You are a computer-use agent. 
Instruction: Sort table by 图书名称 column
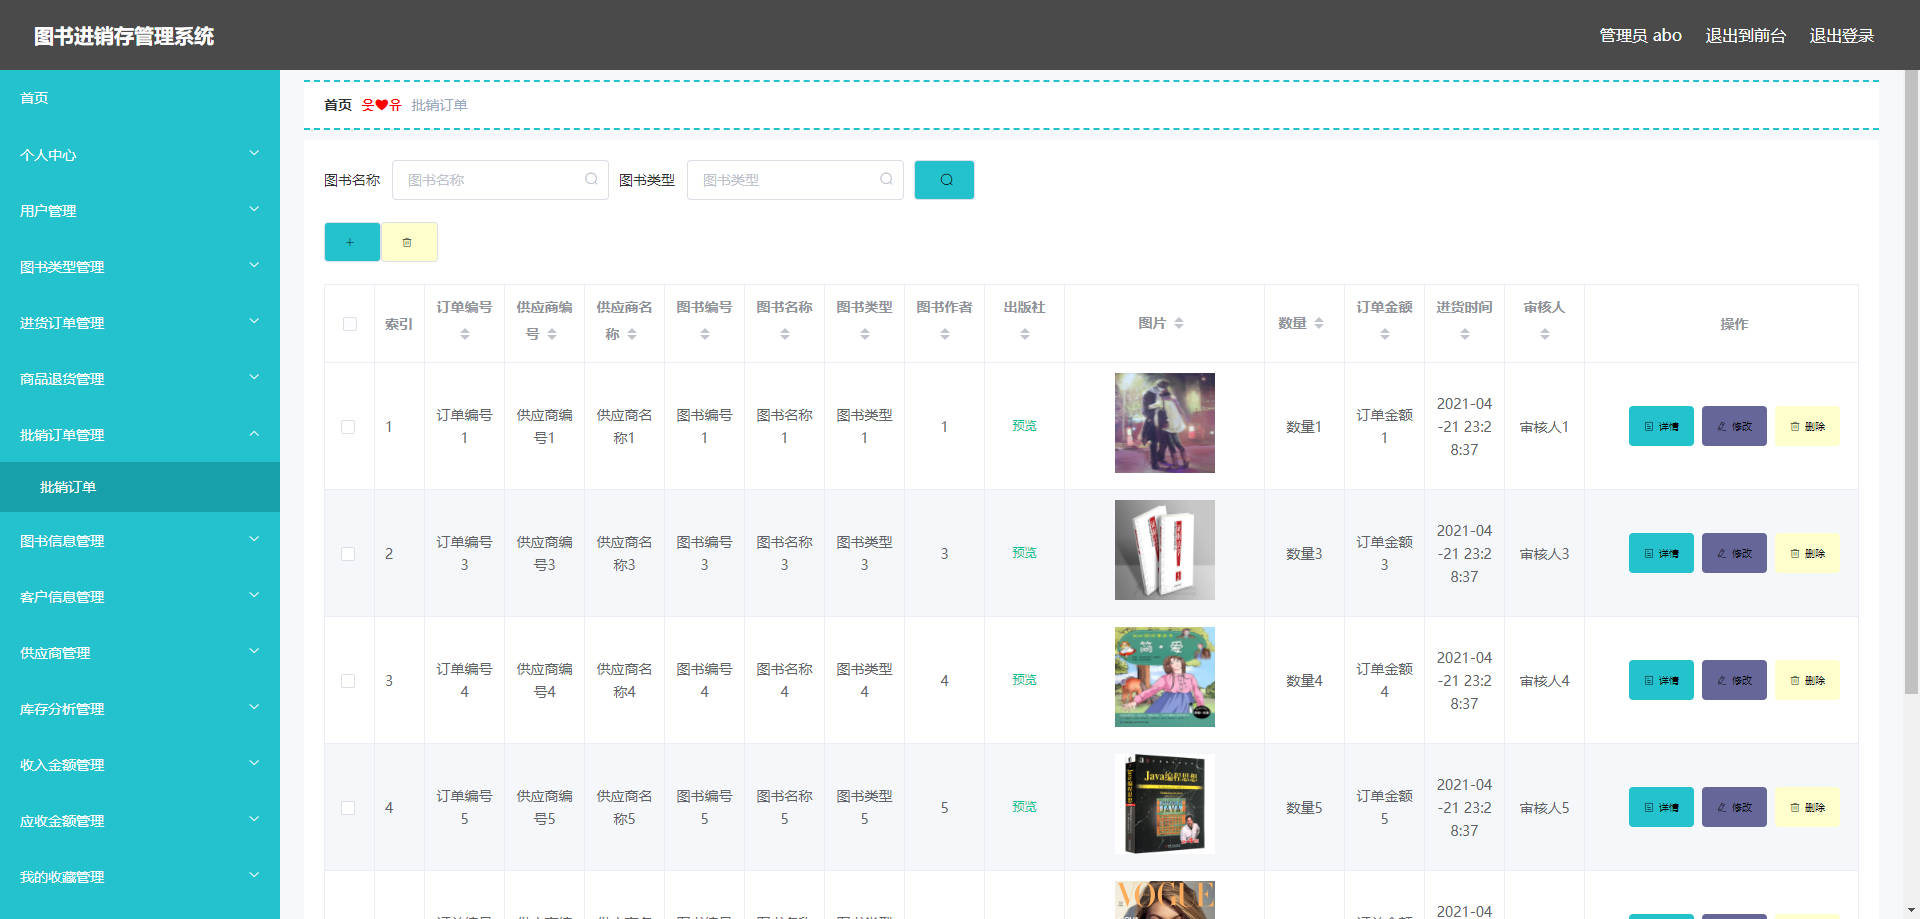point(784,334)
